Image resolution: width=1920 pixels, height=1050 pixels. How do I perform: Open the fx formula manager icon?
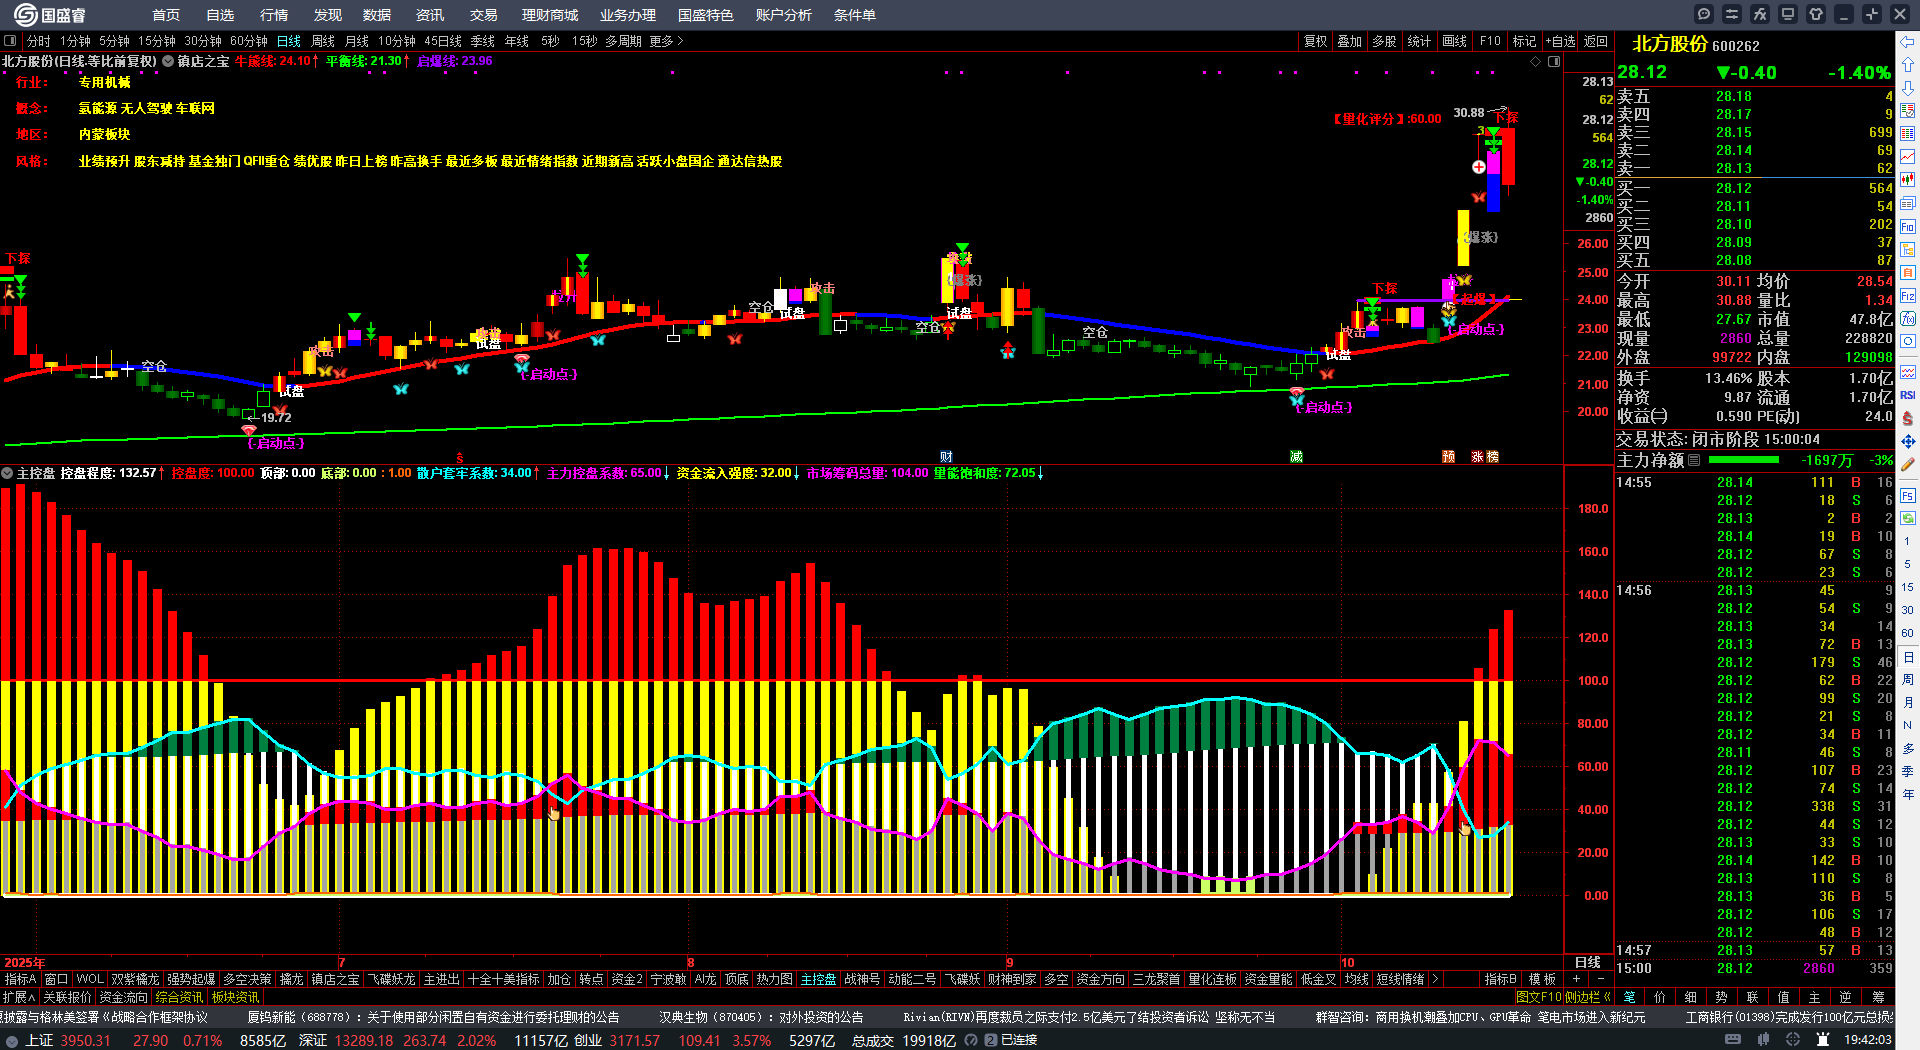tap(1760, 14)
